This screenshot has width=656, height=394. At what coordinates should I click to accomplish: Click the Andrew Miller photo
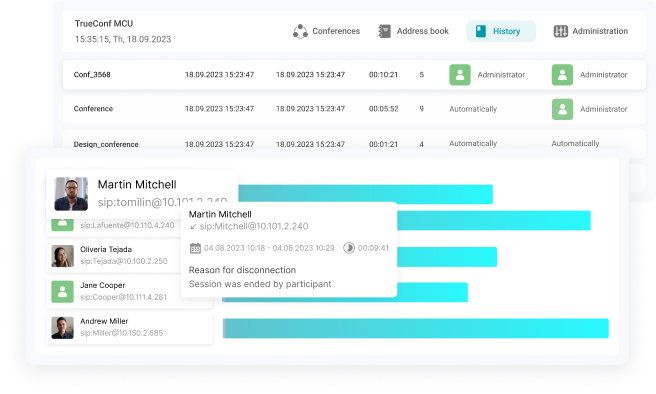[62, 327]
